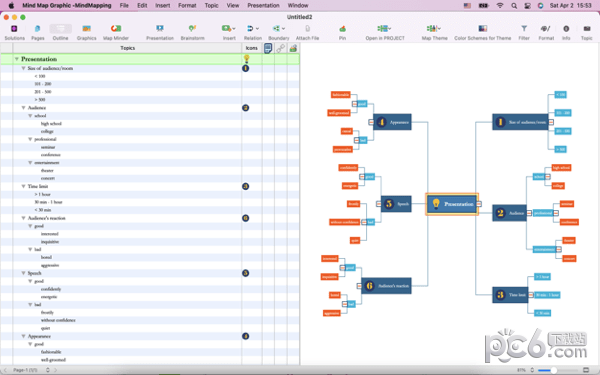Open the Graphics toolbar icon
This screenshot has width=600, height=375.
[x=86, y=29]
